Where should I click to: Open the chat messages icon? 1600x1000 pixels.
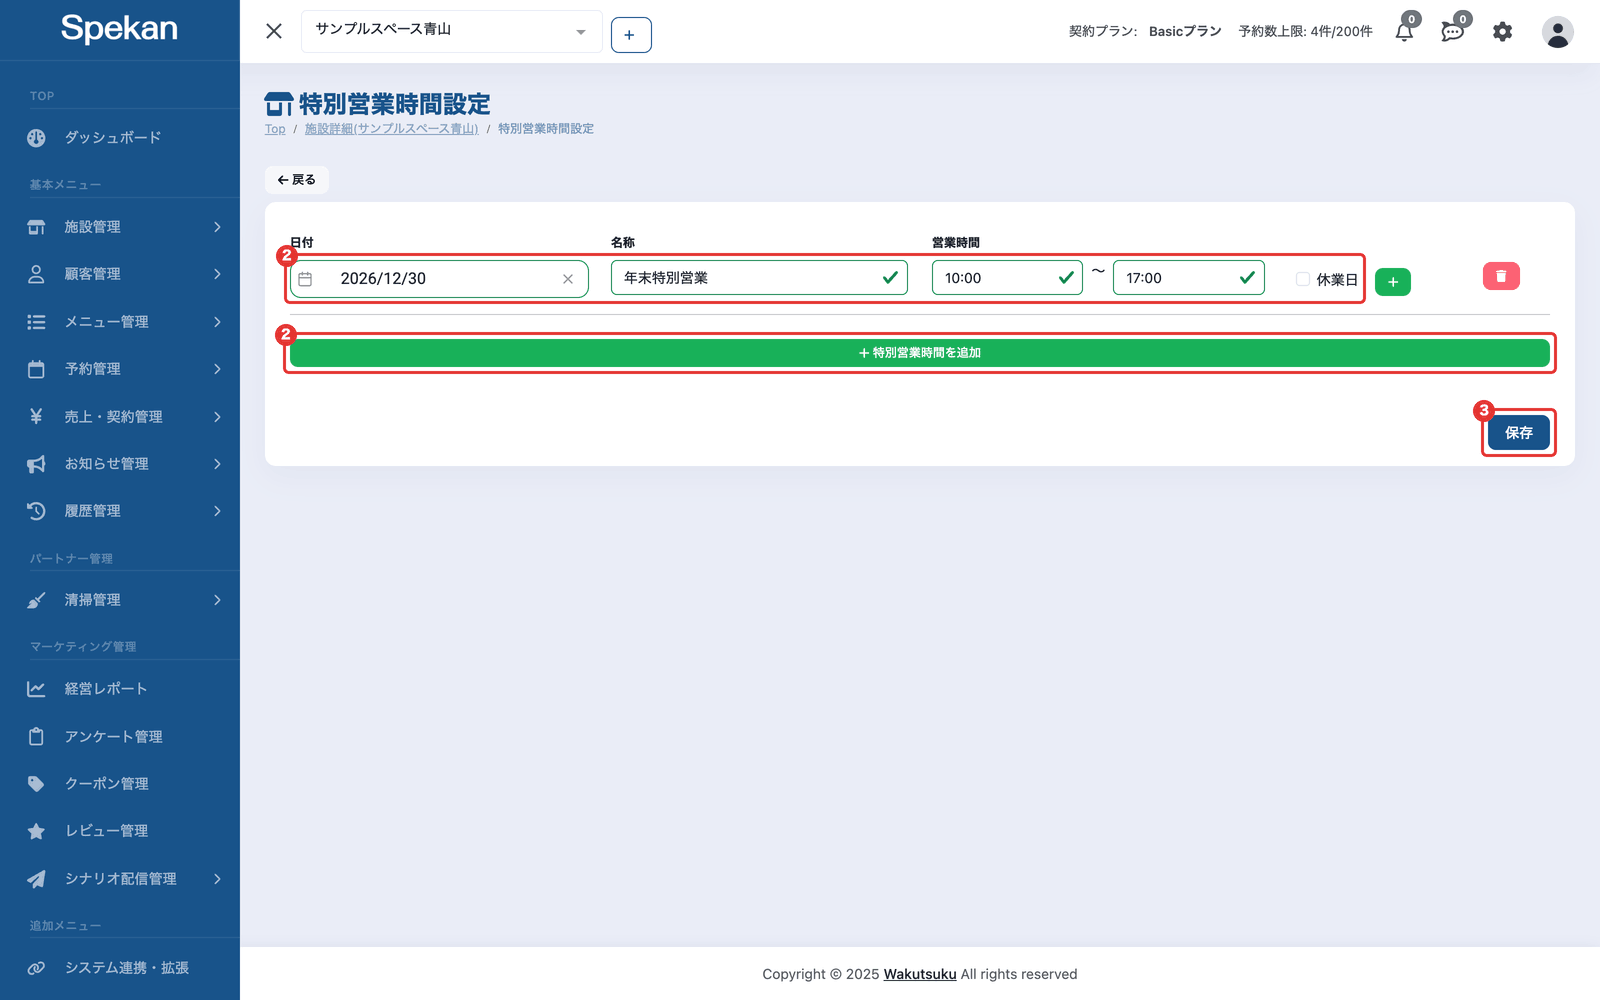coord(1452,31)
